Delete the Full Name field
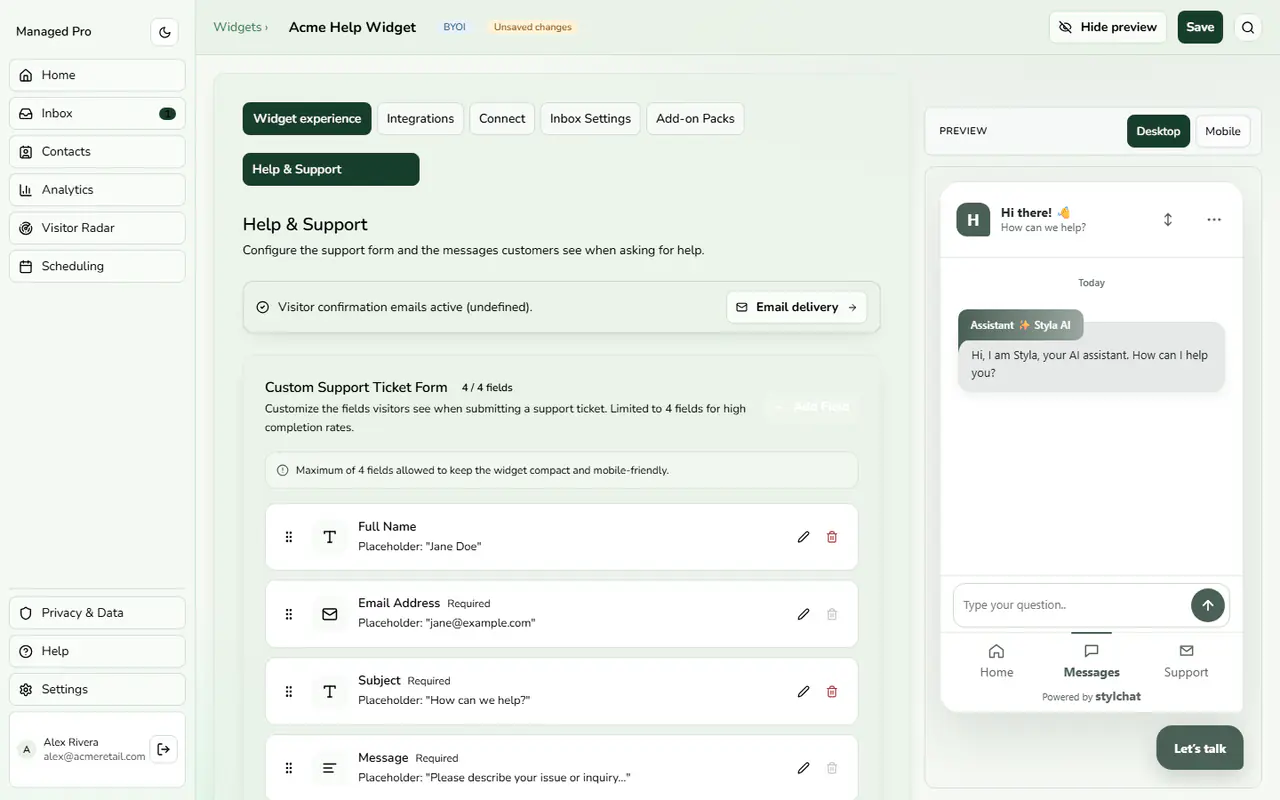This screenshot has width=1280, height=800. click(x=832, y=537)
